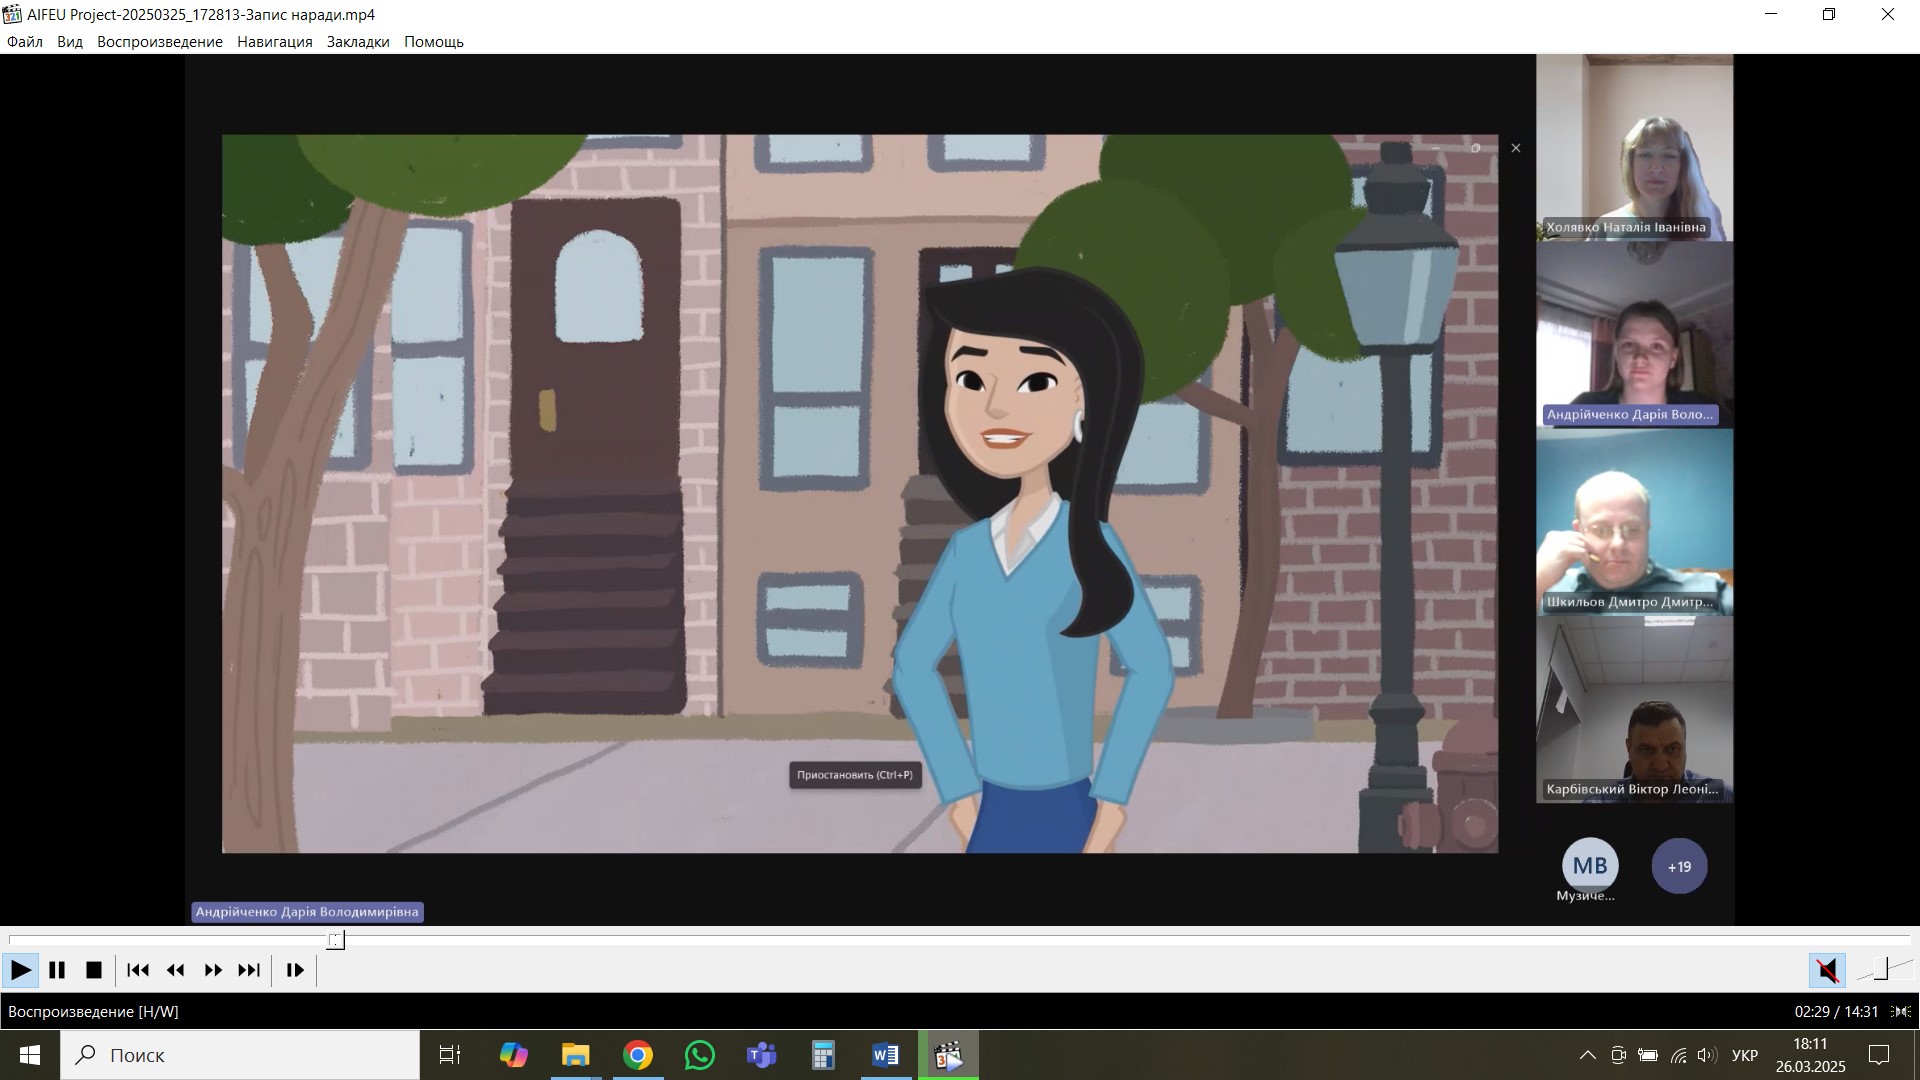
Task: Step forward one frame
Action: (295, 970)
